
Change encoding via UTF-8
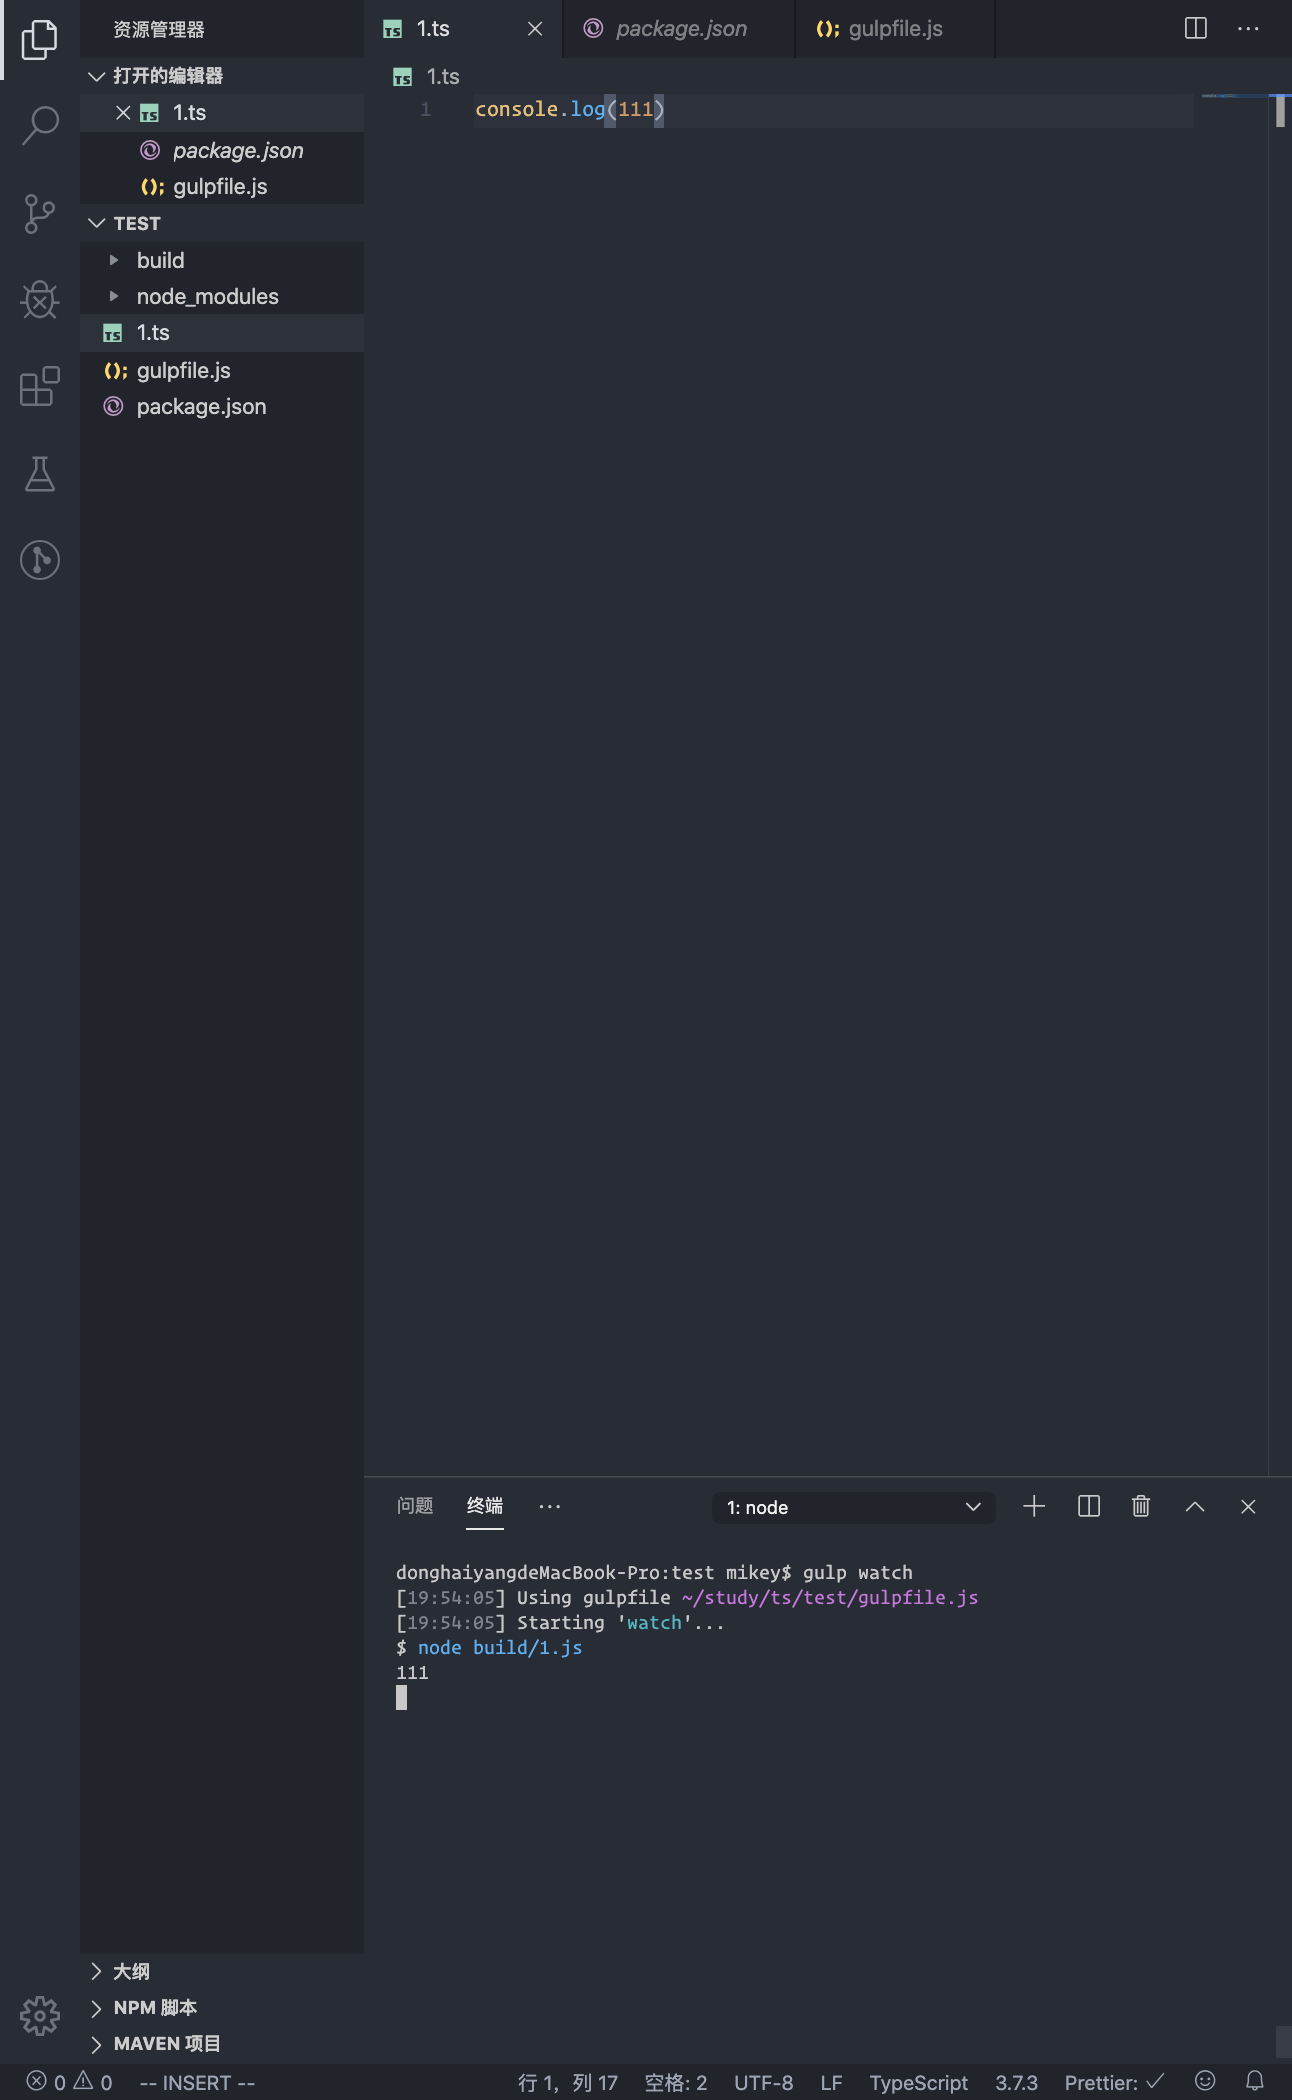(764, 2082)
